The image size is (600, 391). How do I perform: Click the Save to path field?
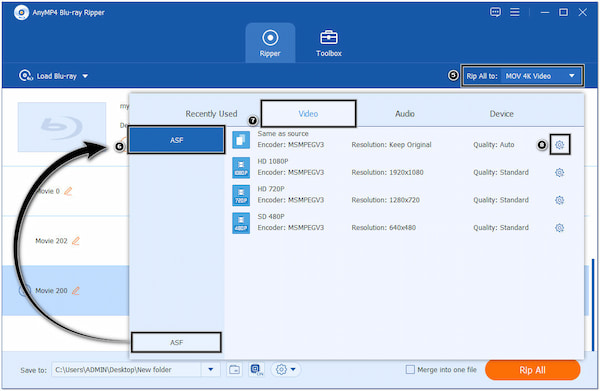[127, 370]
